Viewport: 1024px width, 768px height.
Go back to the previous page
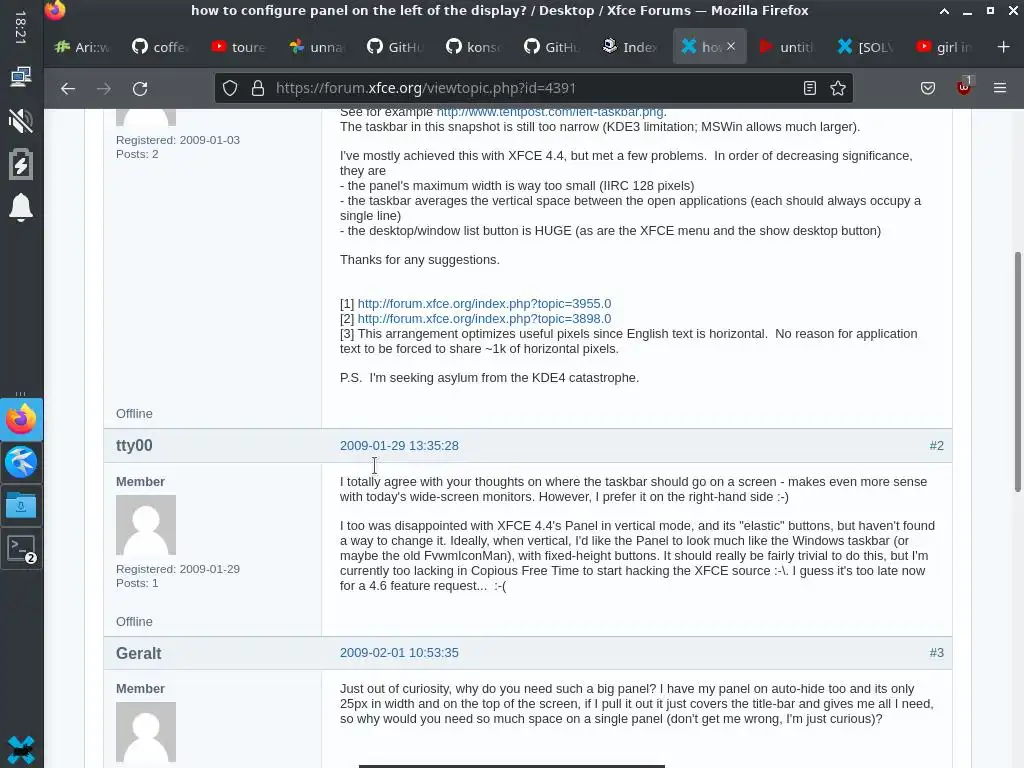pyautogui.click(x=68, y=88)
